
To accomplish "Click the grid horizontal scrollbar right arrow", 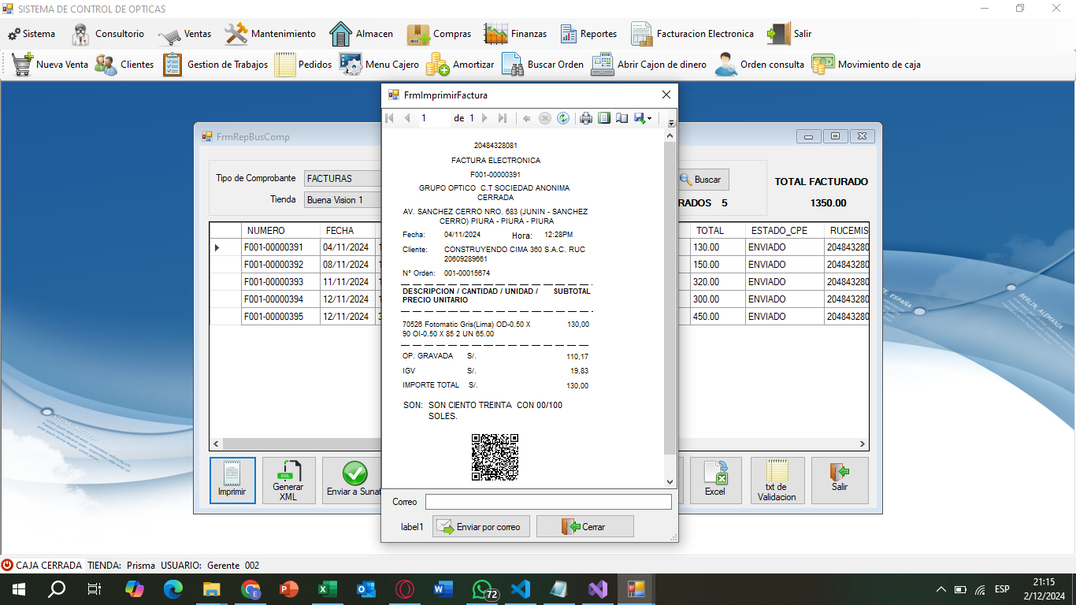I will (x=863, y=444).
